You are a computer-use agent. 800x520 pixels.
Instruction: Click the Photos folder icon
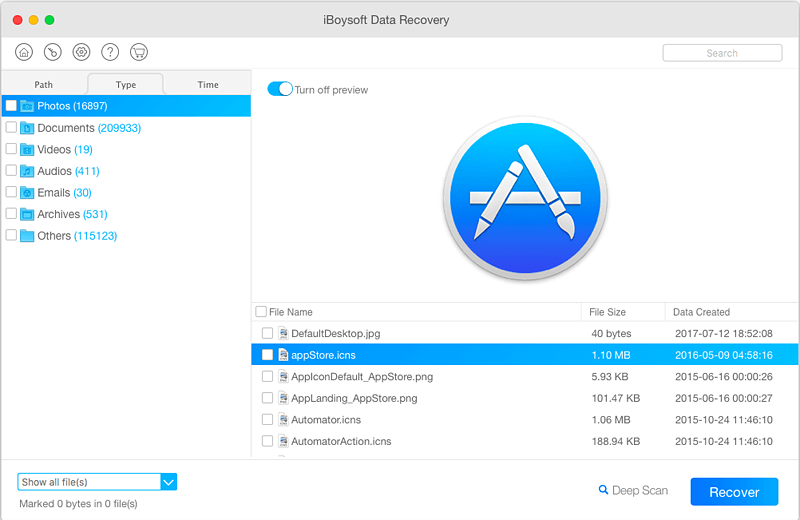[27, 106]
